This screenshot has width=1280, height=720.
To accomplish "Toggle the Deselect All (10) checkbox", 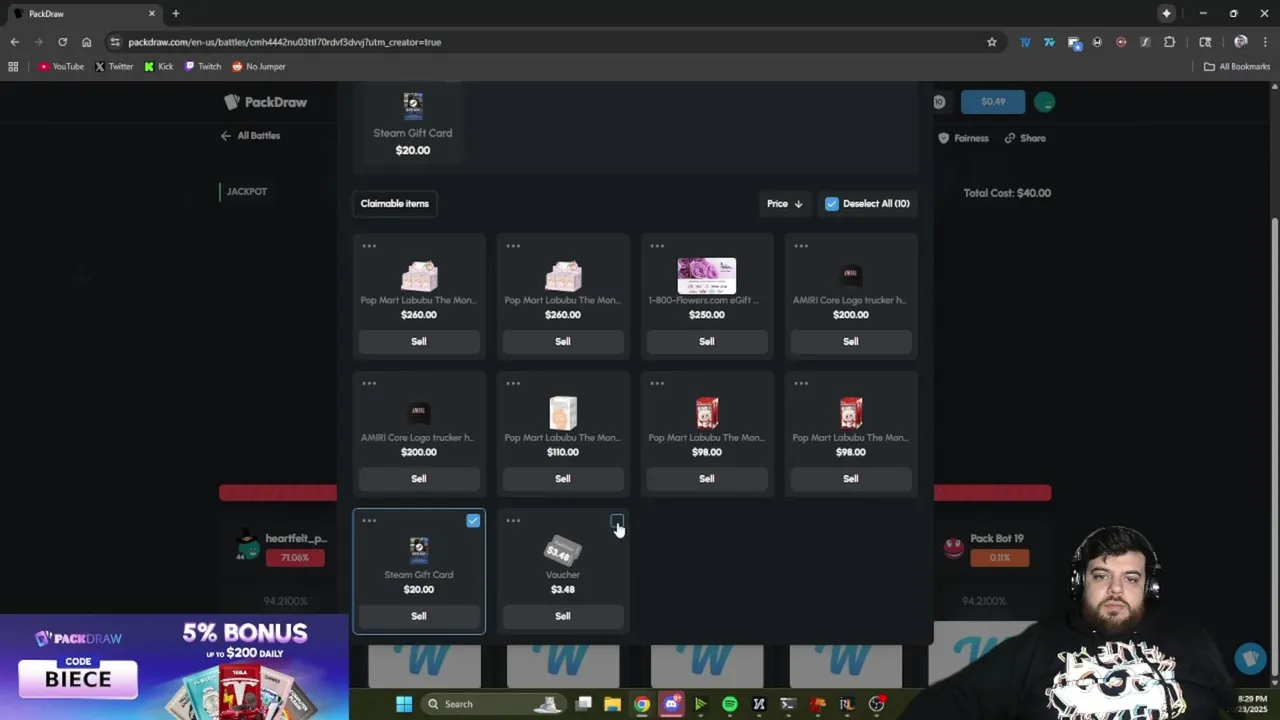I will (x=831, y=204).
